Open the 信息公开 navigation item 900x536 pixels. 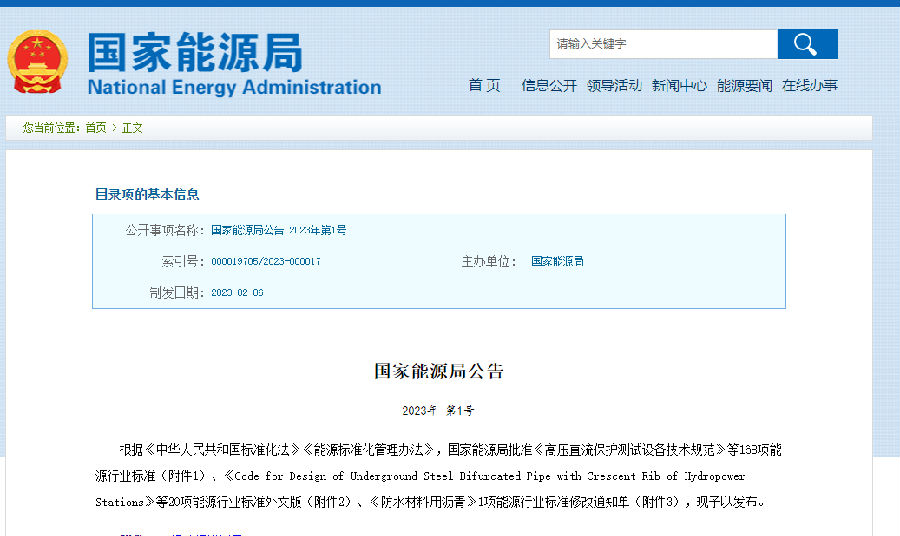(x=549, y=86)
